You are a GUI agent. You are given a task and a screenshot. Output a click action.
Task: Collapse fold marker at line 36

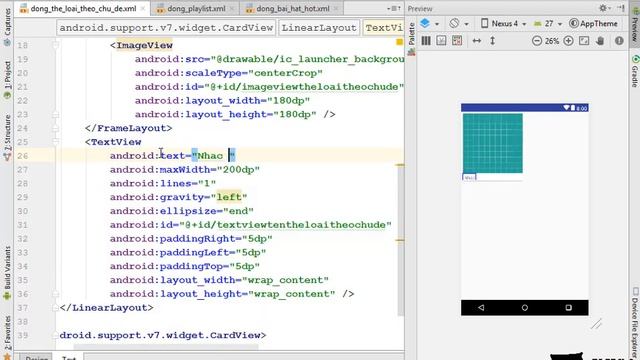click(56, 294)
